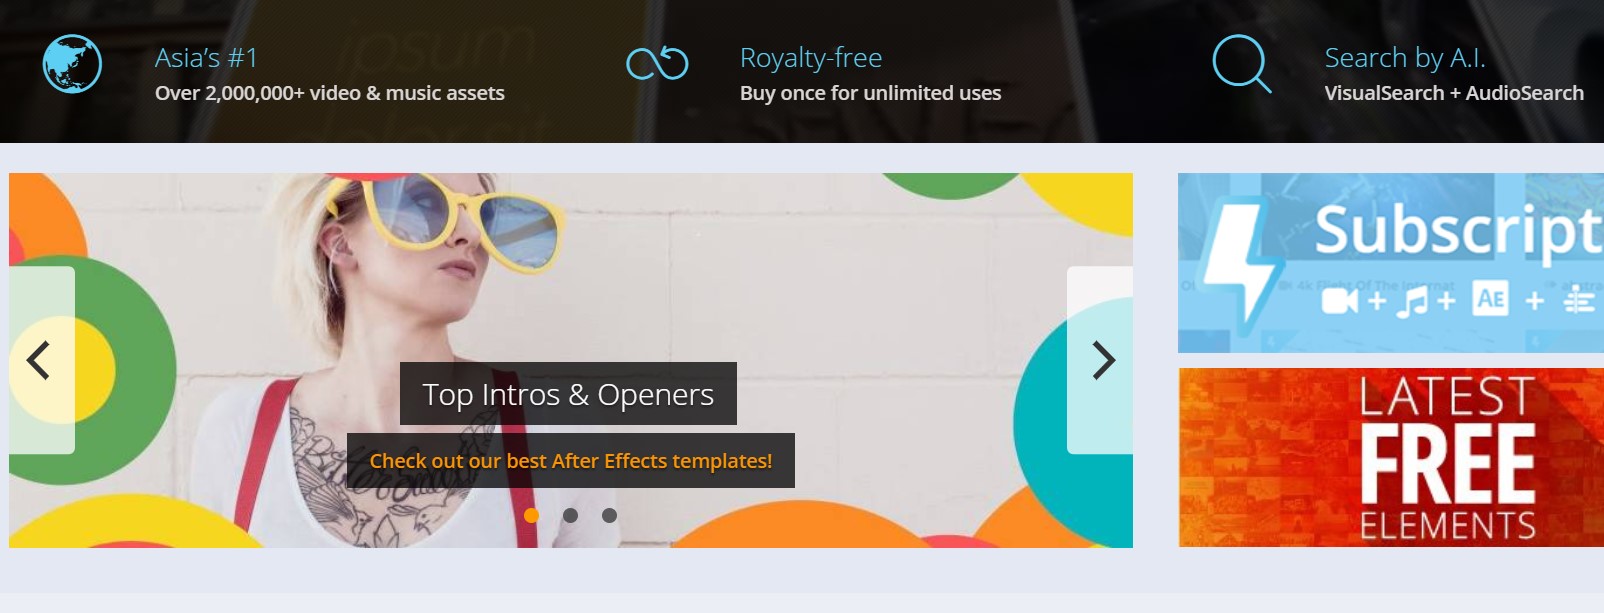The width and height of the screenshot is (1604, 613).
Task: Click the magnifying glass search icon
Action: (1242, 64)
